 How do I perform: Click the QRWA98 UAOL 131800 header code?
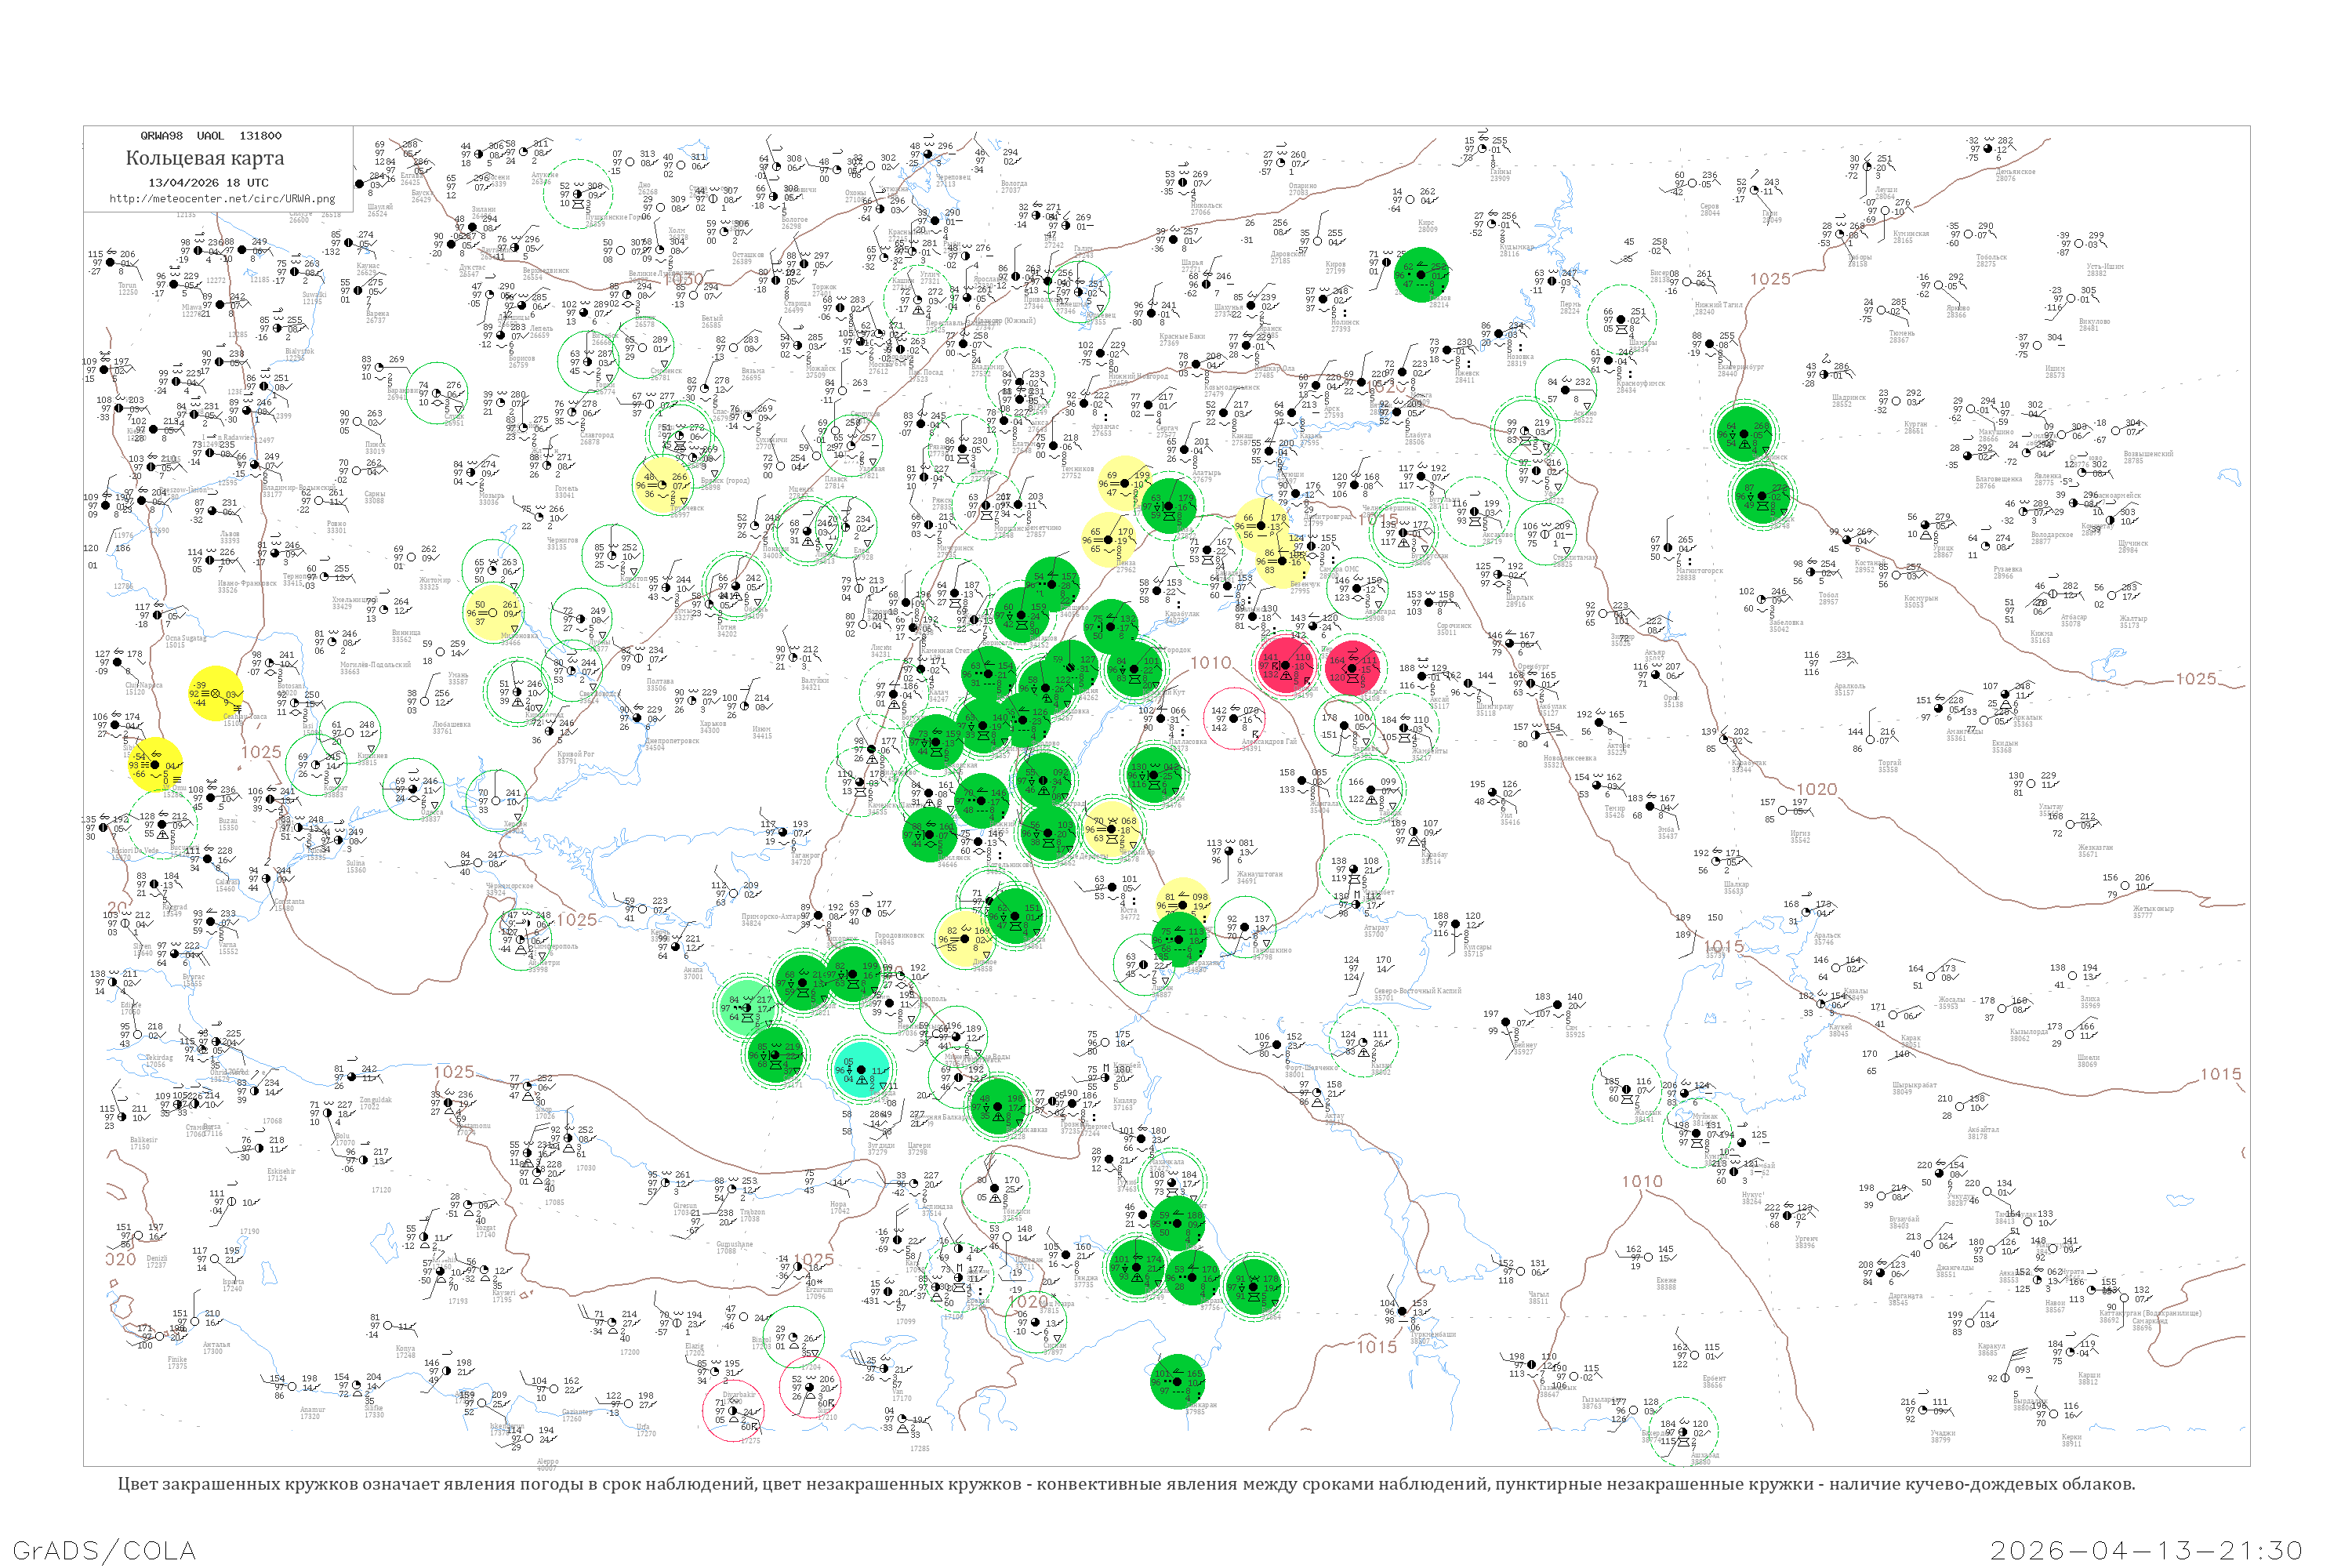coord(211,136)
